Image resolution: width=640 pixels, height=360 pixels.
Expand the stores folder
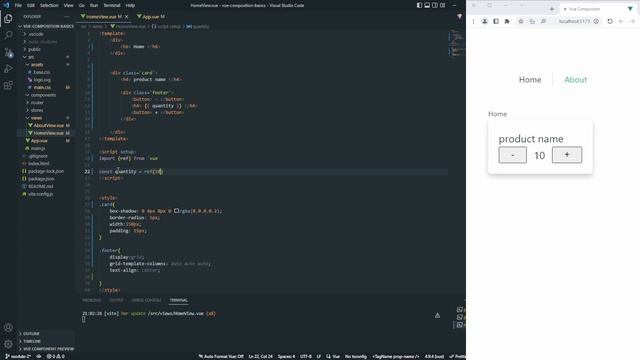[37, 110]
